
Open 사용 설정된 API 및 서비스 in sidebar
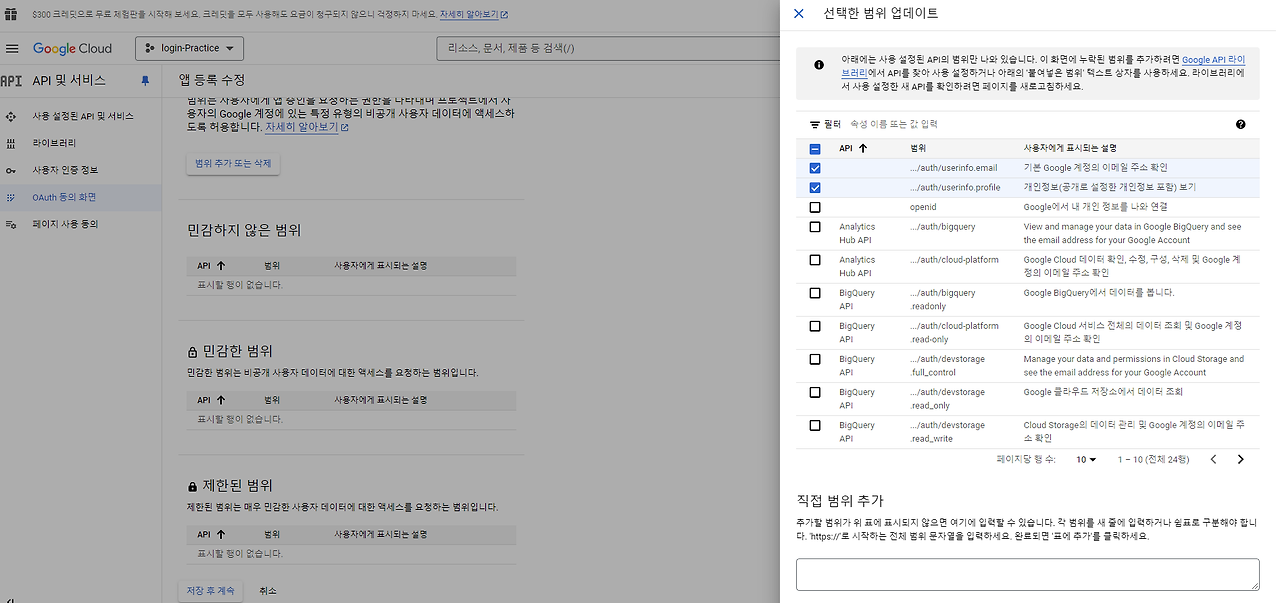pos(82,116)
